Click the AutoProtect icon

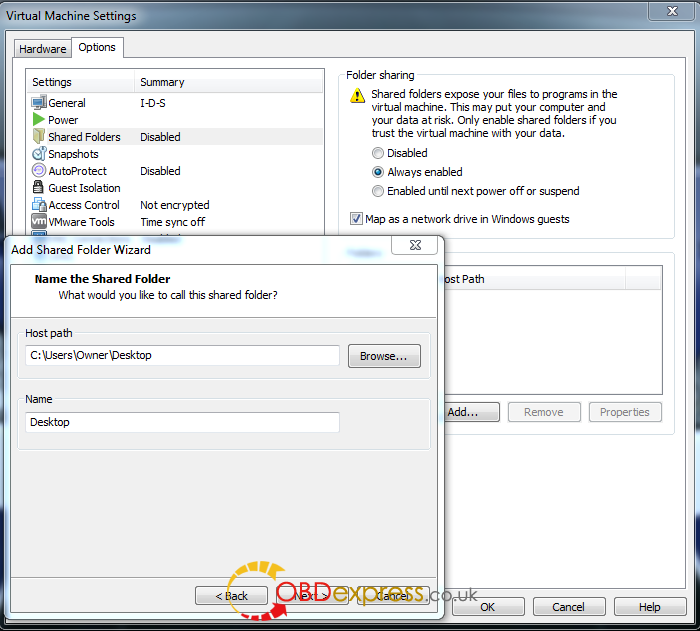click(39, 171)
